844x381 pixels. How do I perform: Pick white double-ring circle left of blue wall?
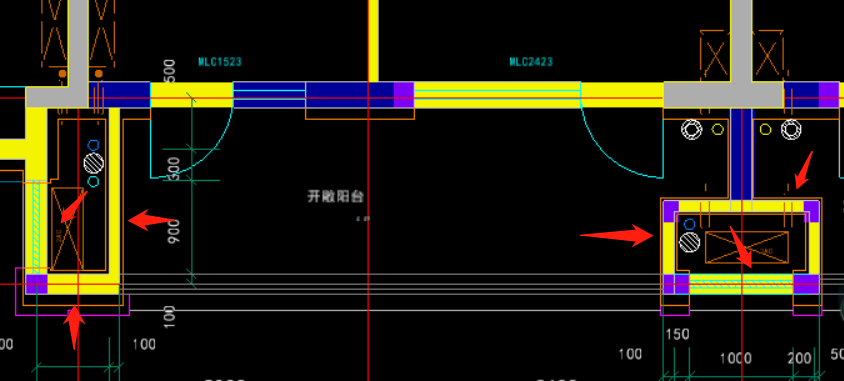(x=692, y=129)
